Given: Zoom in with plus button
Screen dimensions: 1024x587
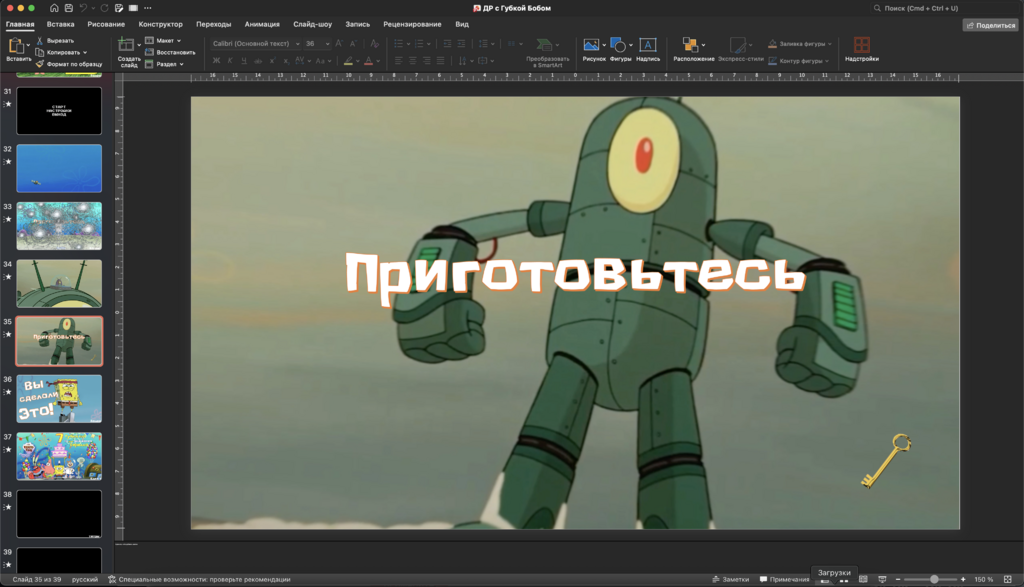Looking at the screenshot, I should [x=963, y=579].
